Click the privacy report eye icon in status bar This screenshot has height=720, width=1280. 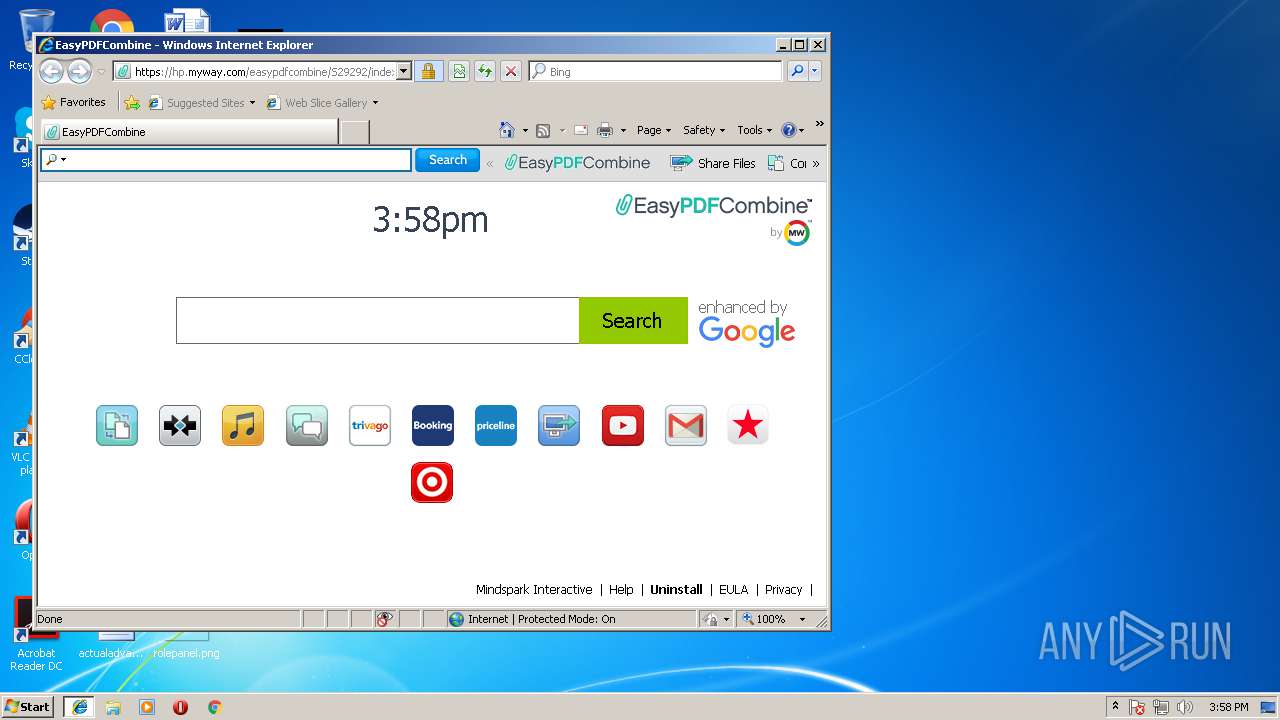point(384,619)
